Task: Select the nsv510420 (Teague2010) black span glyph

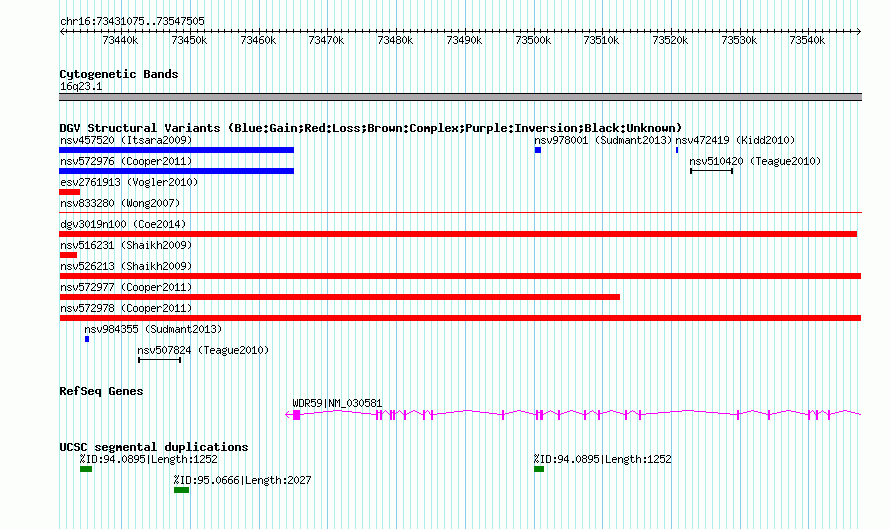Action: (711, 171)
